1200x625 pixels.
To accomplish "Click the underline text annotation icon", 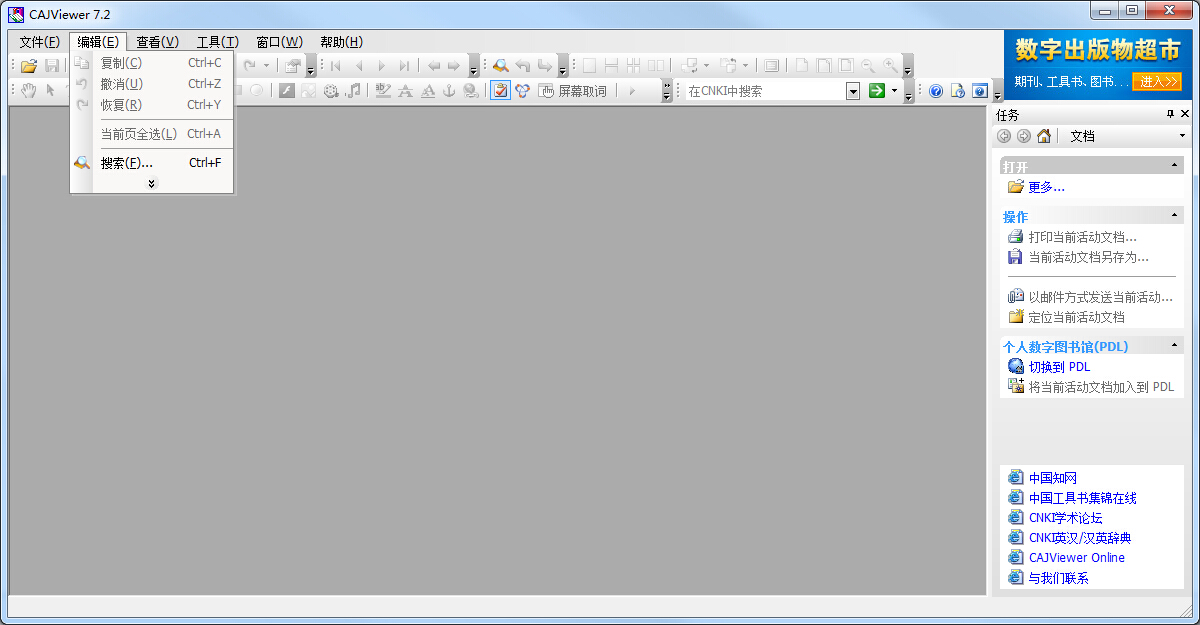I will tap(427, 91).
